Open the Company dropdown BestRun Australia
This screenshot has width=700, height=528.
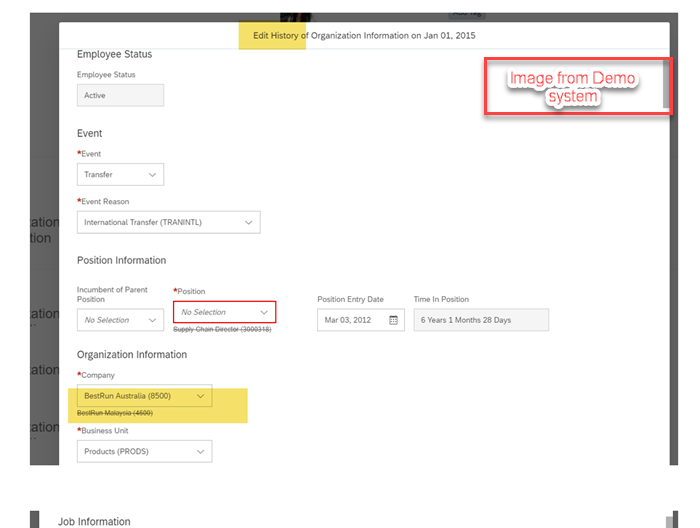point(144,396)
